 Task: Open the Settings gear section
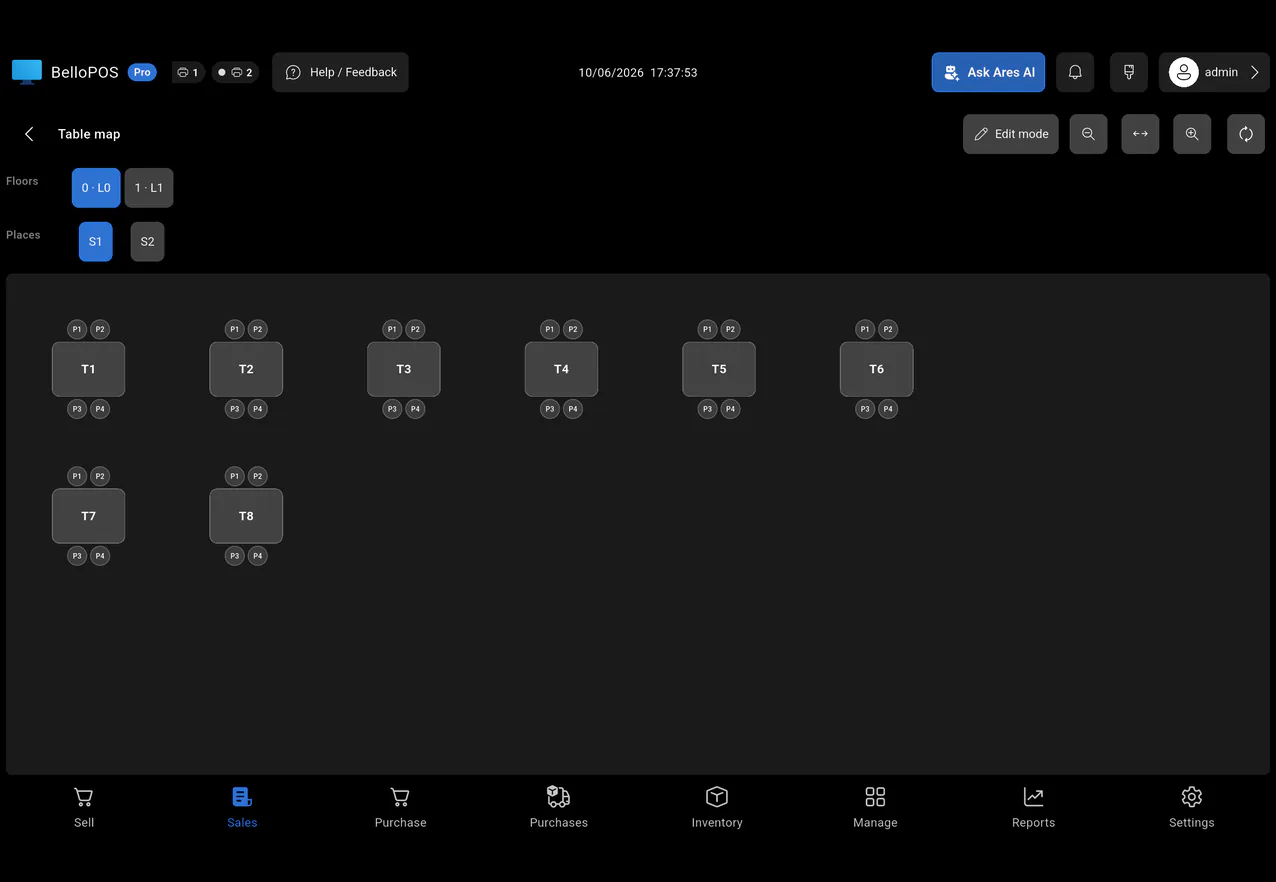click(x=1192, y=808)
